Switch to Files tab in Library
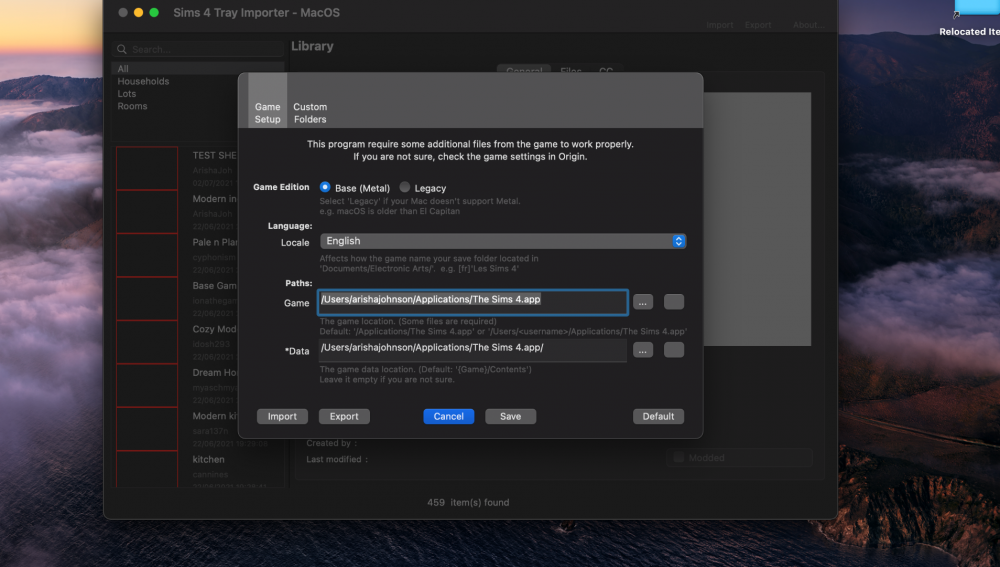 click(x=571, y=69)
